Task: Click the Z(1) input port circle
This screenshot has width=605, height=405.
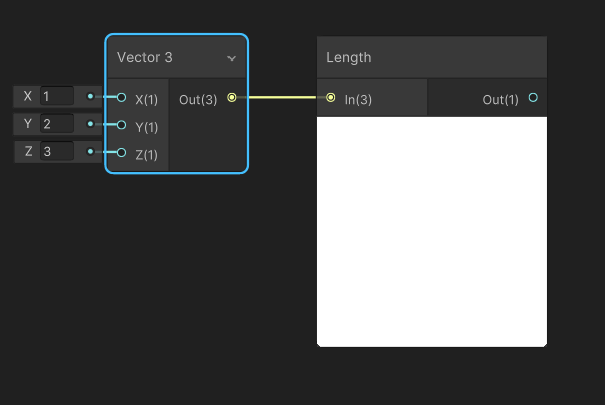Action: (121, 153)
